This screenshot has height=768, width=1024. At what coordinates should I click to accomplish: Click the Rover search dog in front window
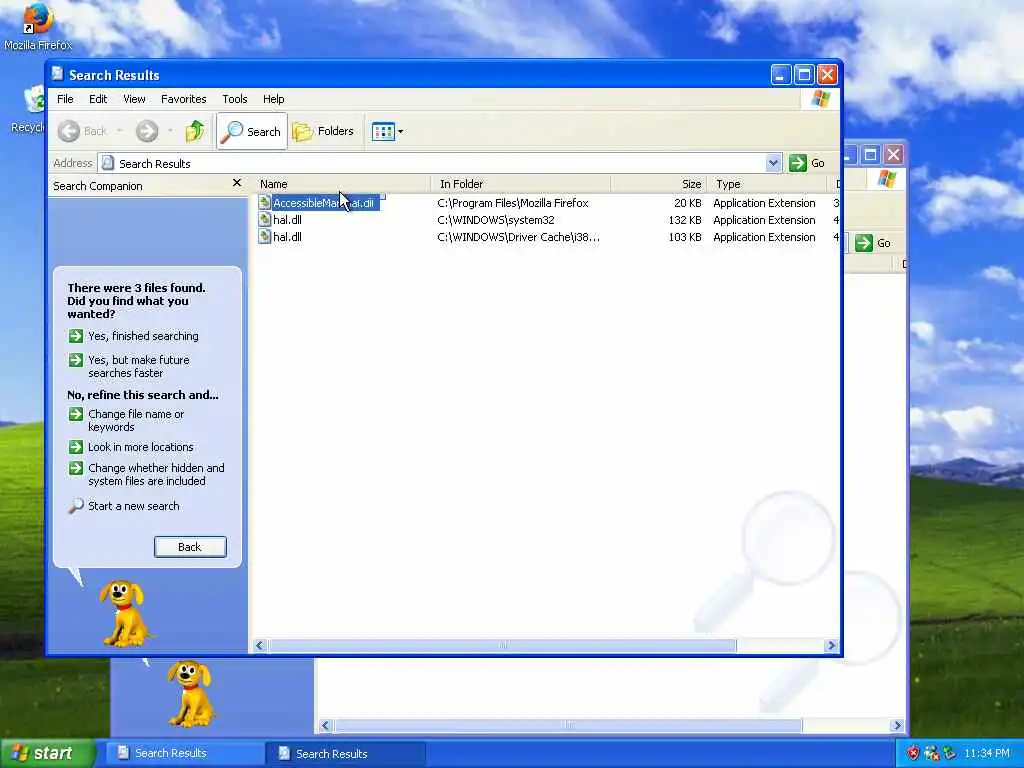click(x=124, y=613)
